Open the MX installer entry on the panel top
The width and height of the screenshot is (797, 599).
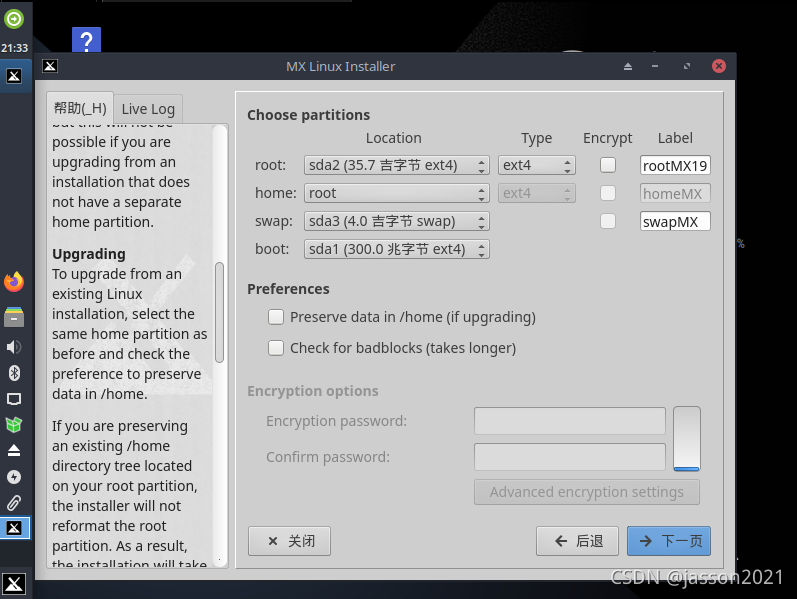pyautogui.click(x=14, y=76)
